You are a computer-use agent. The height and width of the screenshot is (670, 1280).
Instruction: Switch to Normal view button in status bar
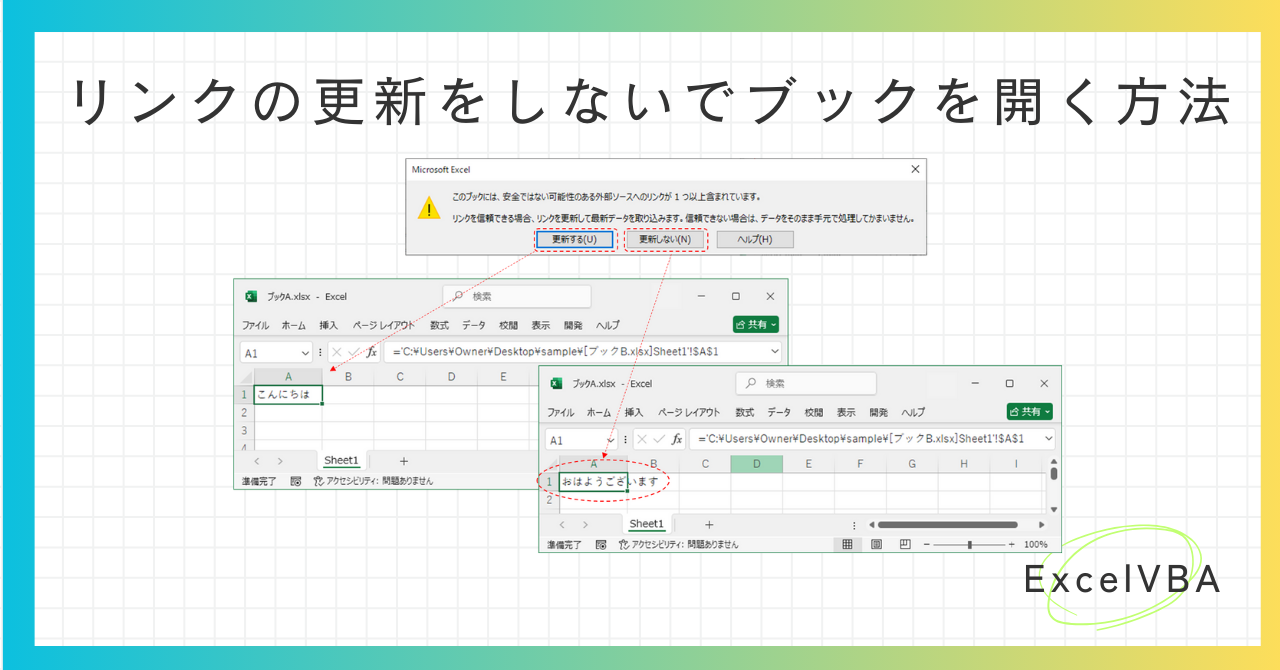pos(847,545)
